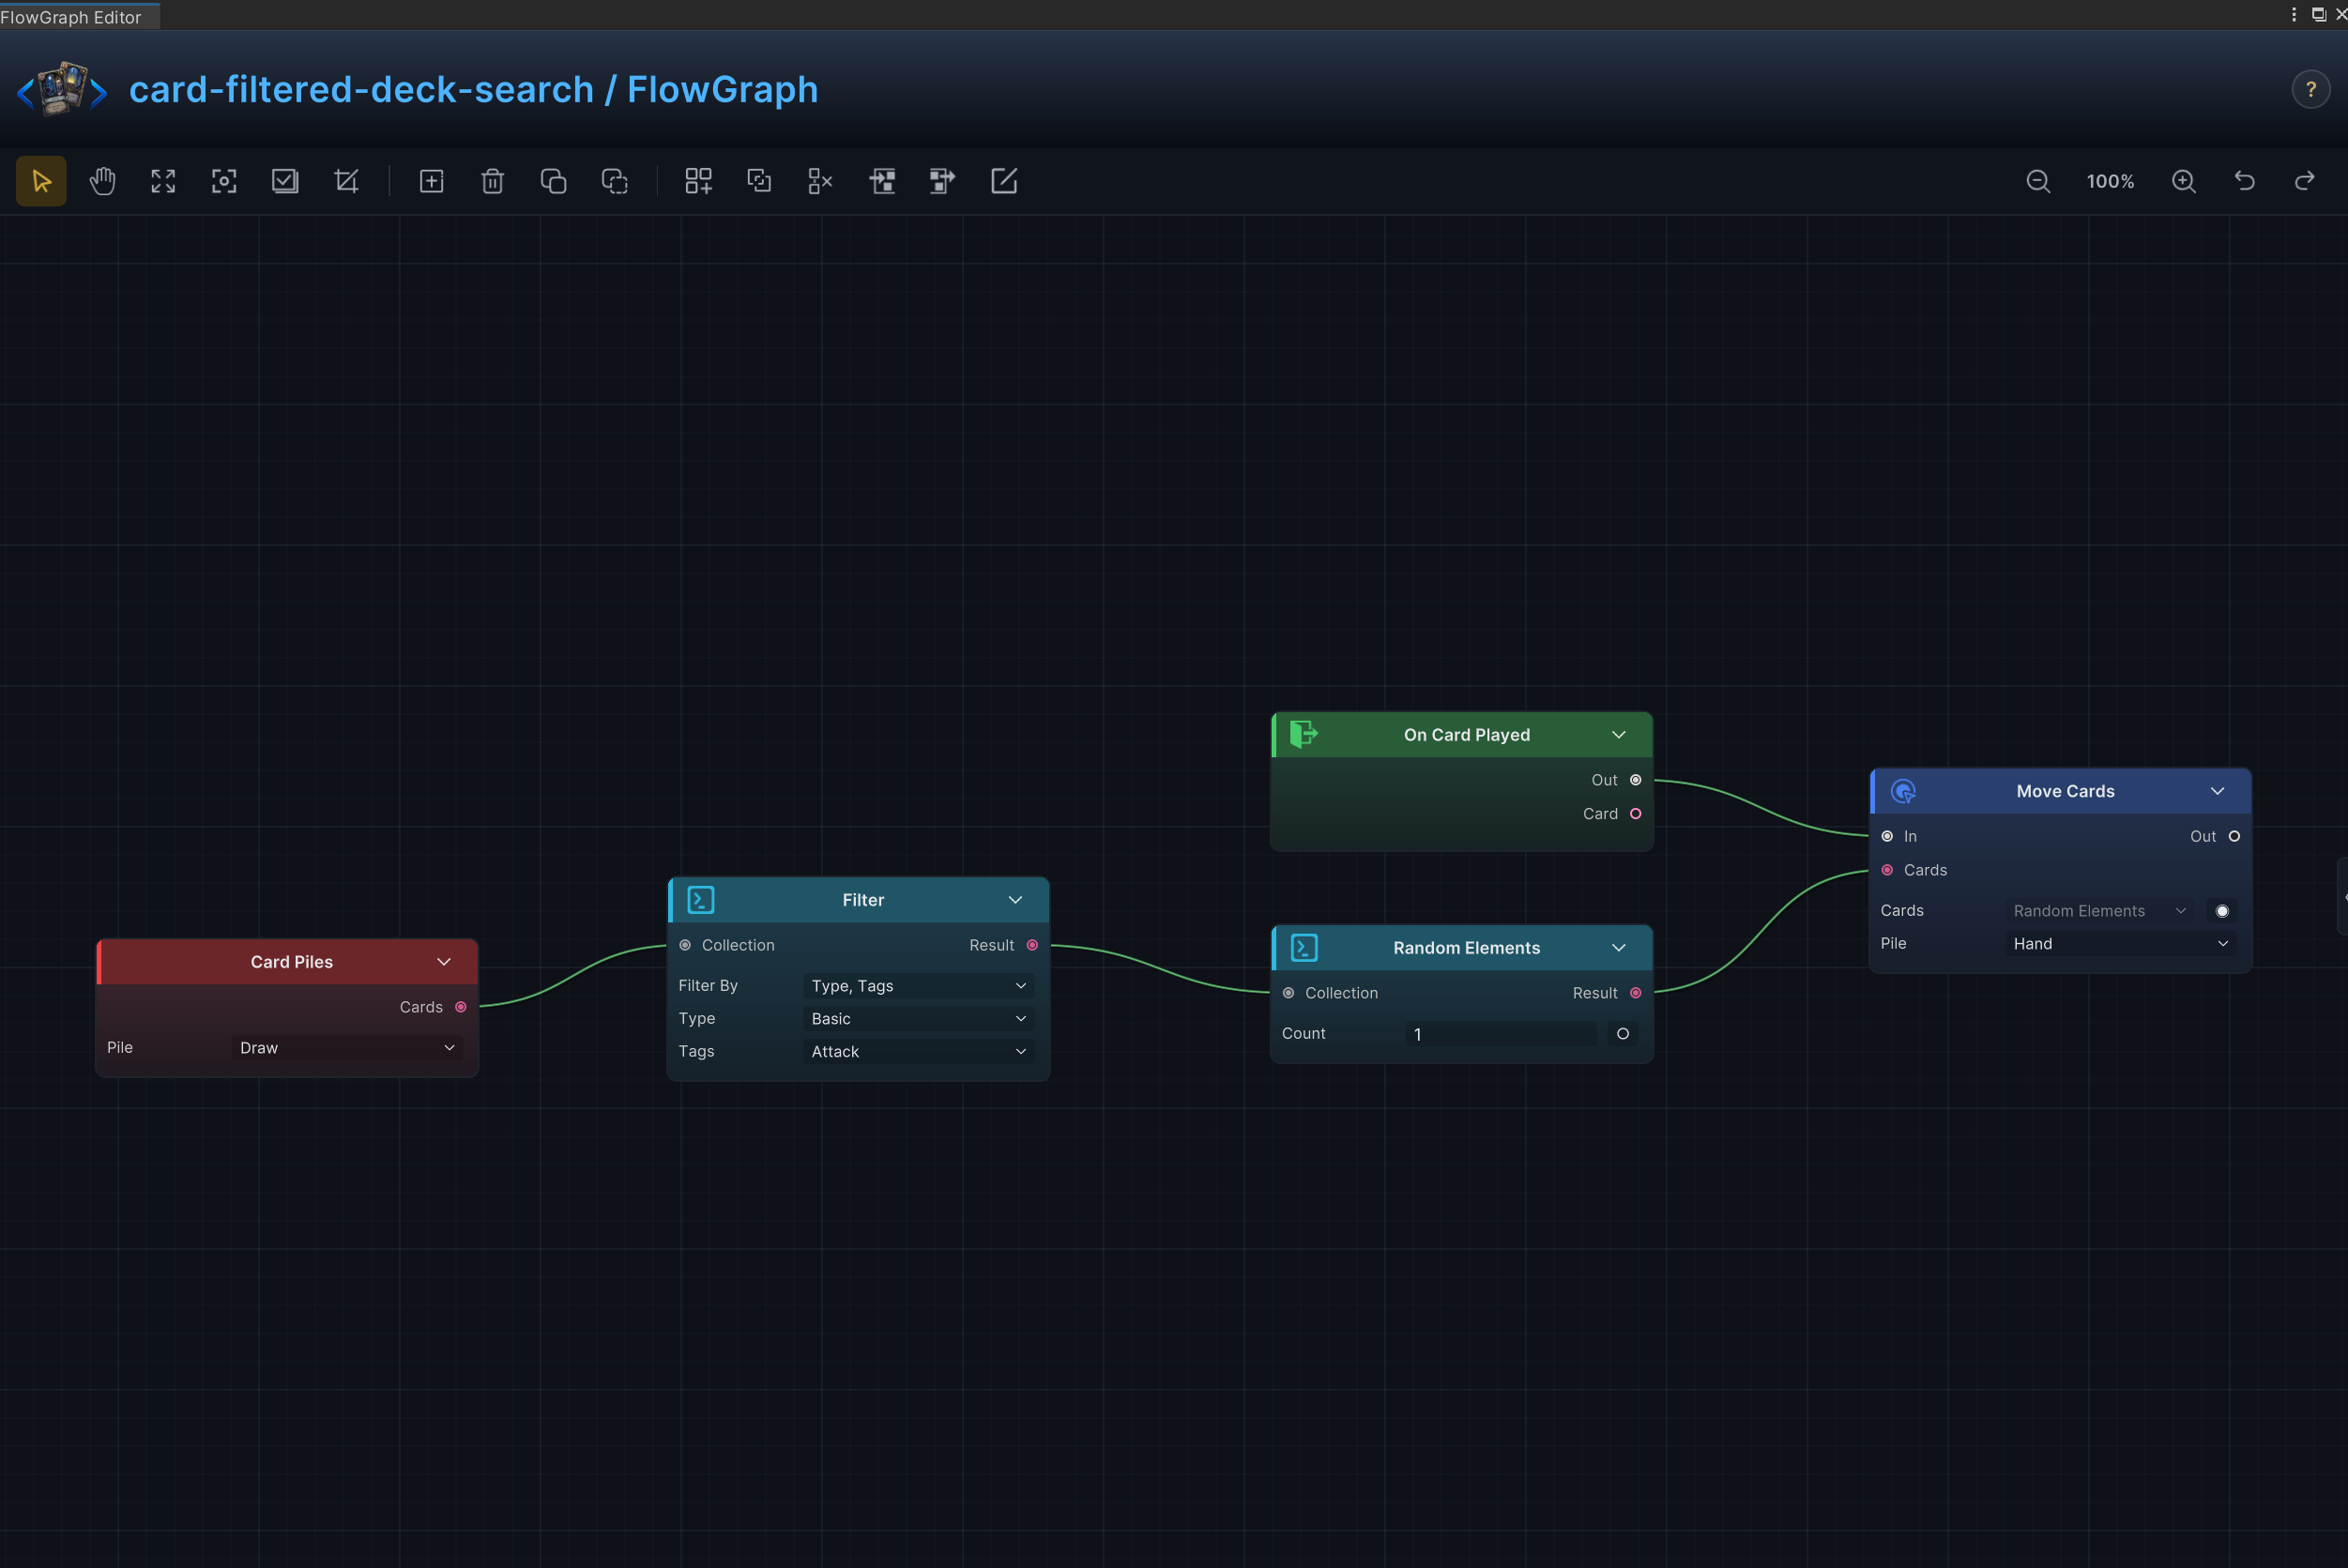Click the Filter Result output port

click(1032, 945)
